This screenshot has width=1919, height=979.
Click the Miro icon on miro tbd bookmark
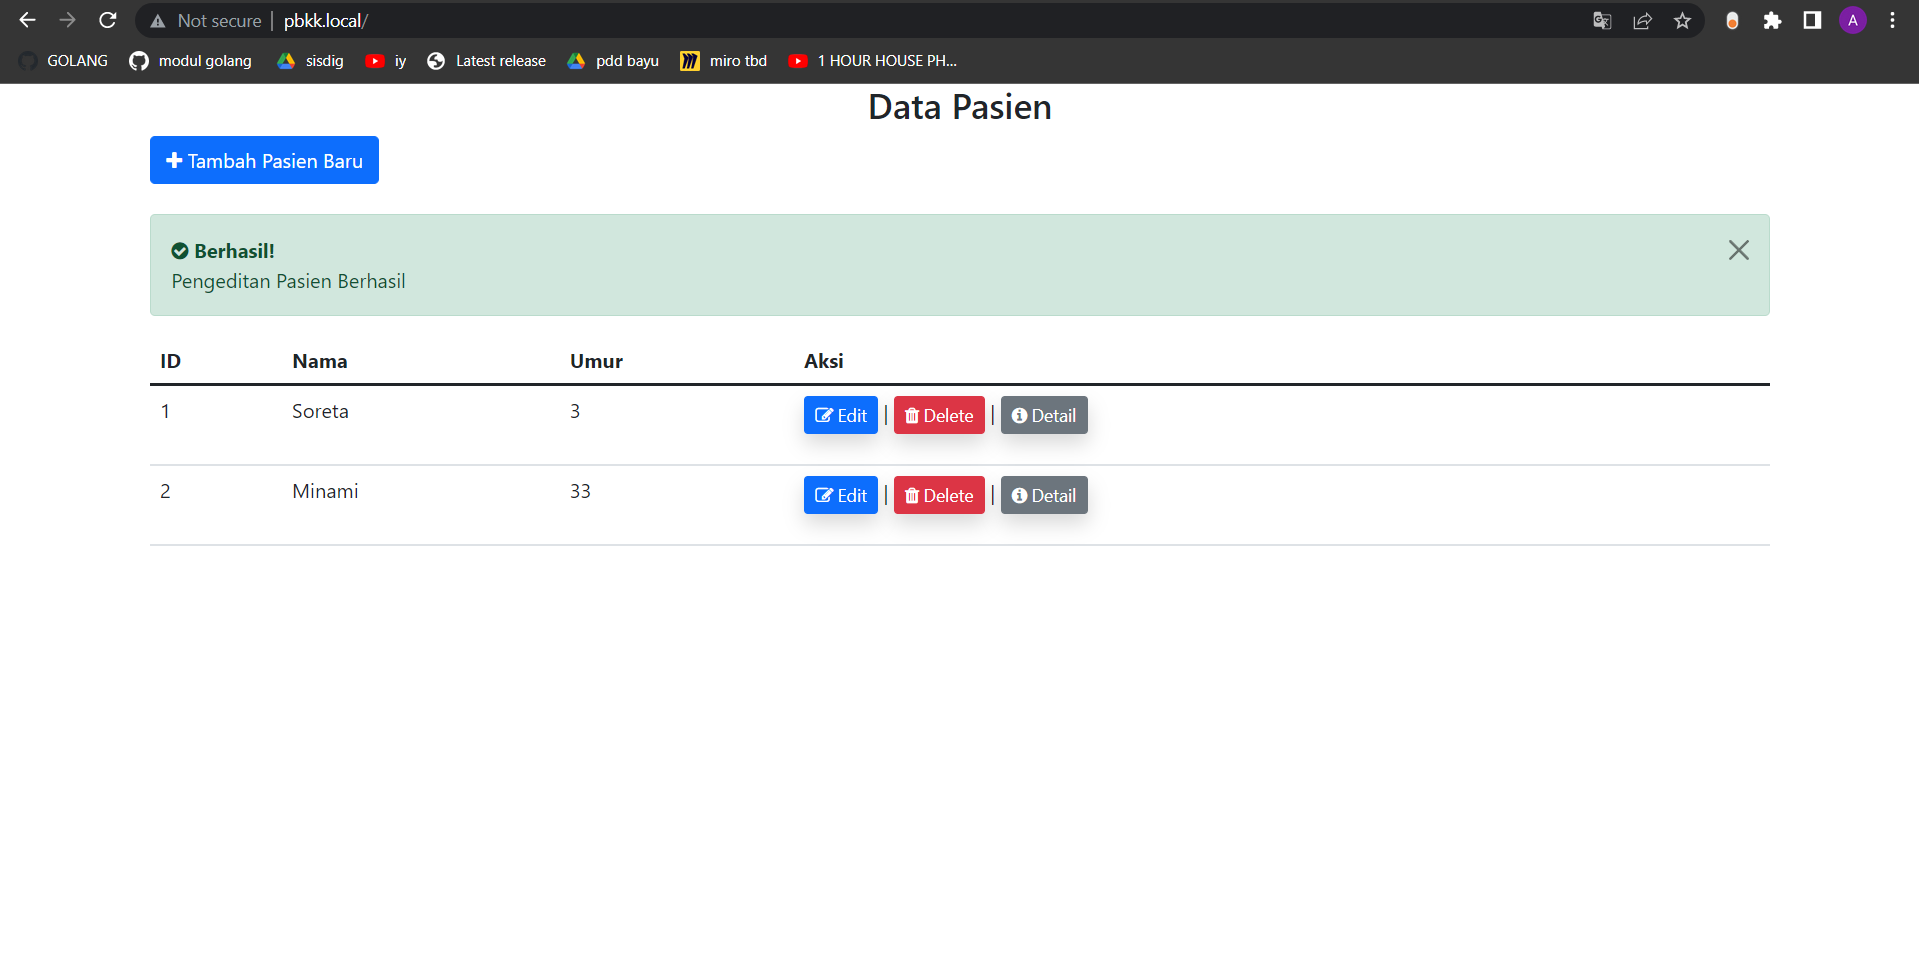(689, 61)
